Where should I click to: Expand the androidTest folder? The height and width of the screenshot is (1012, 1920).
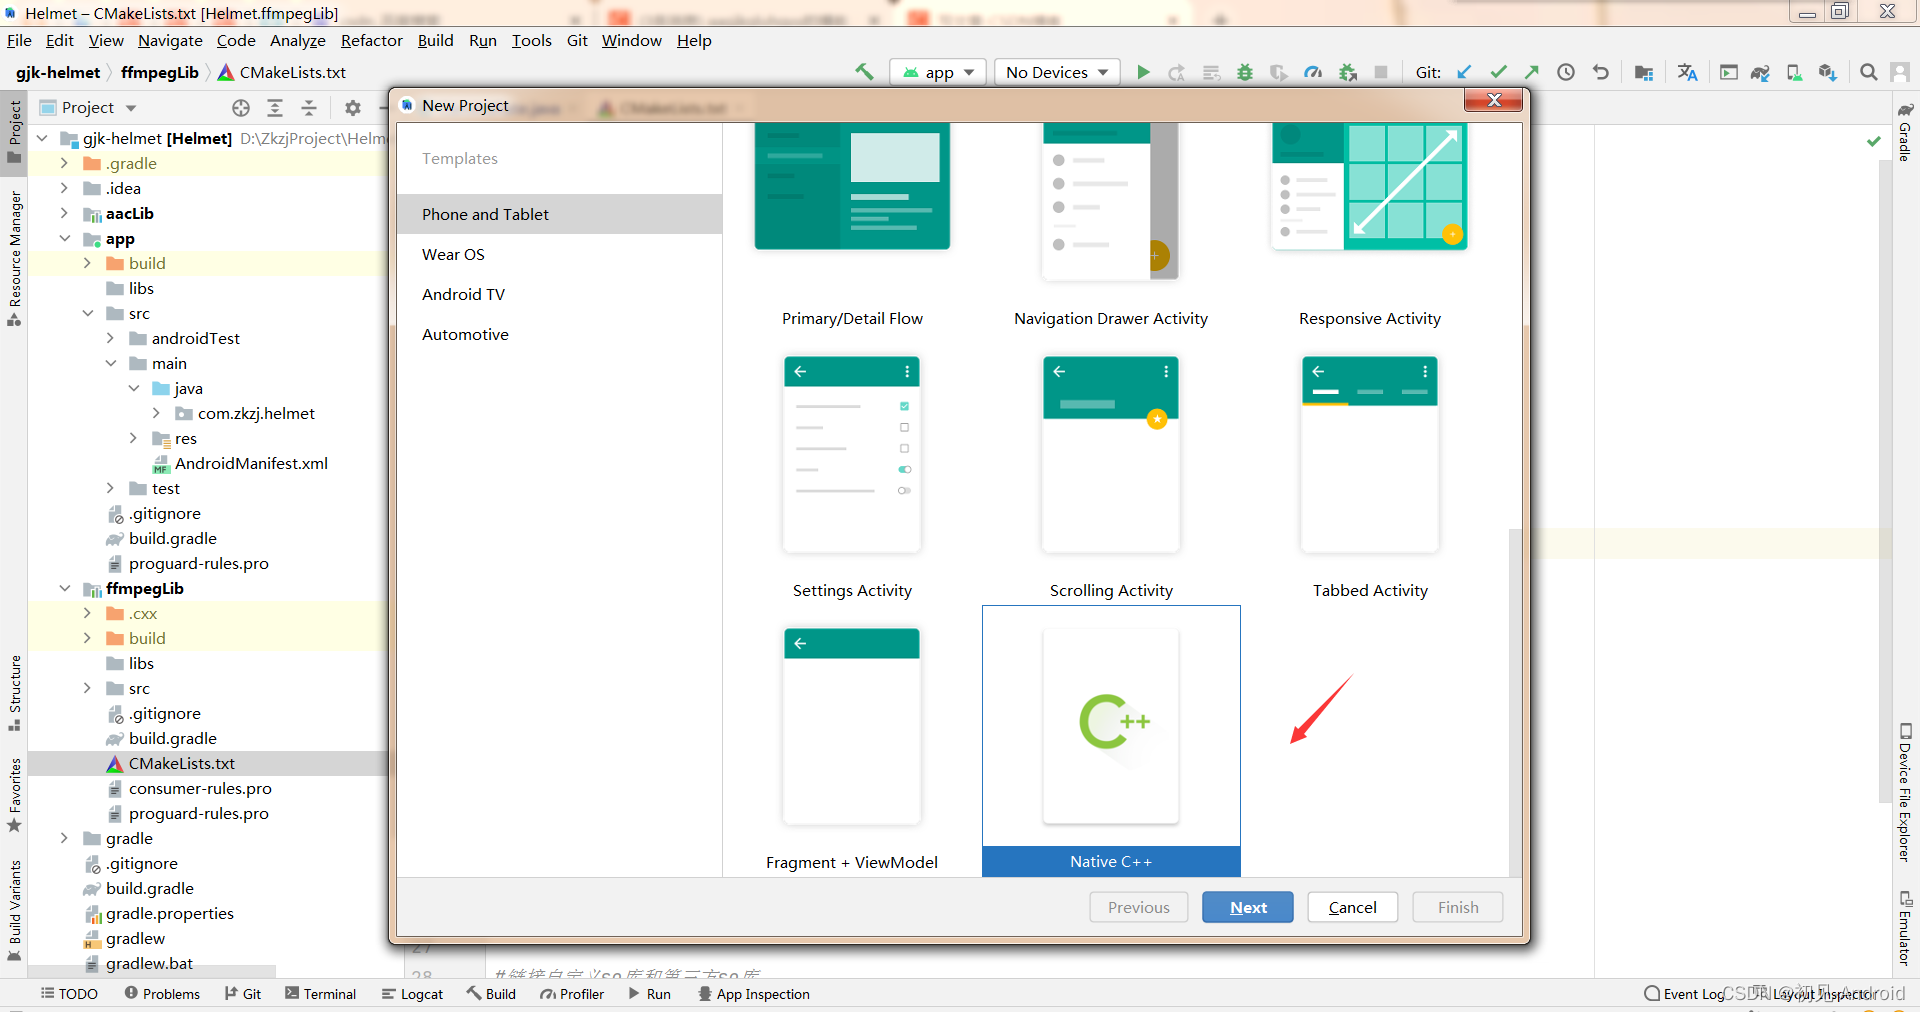(x=110, y=338)
